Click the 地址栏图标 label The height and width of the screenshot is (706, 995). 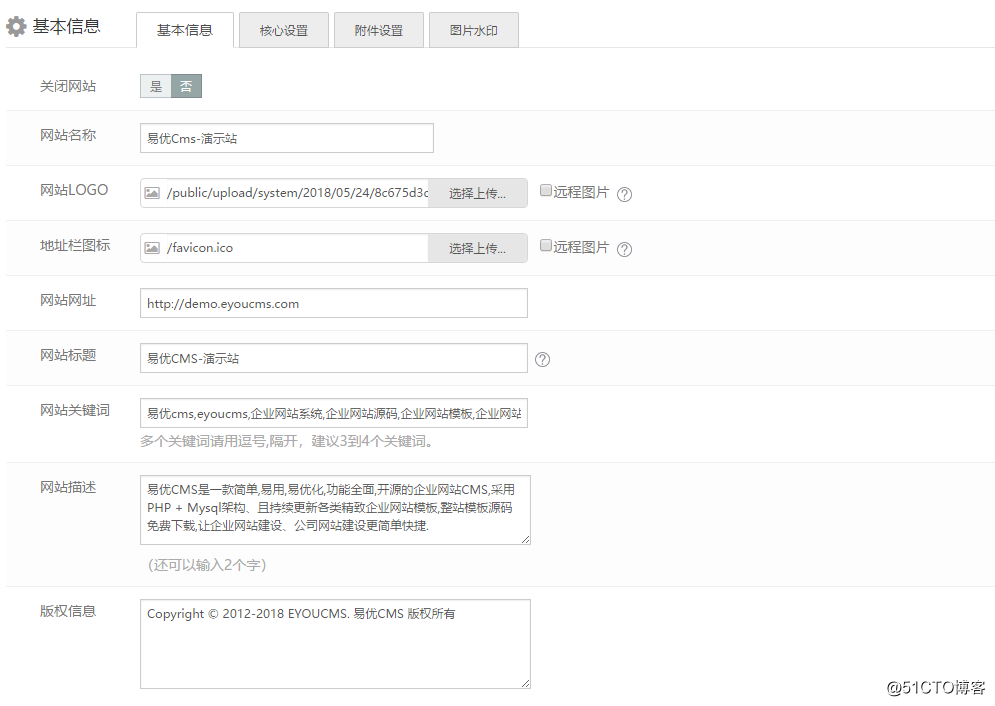75,245
